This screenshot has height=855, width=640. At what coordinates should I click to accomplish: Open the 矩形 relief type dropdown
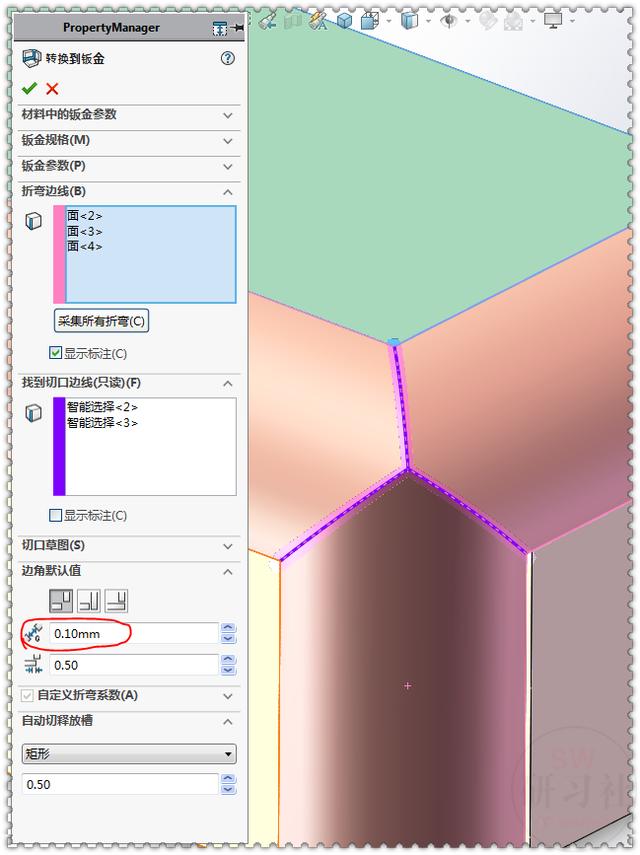[129, 754]
